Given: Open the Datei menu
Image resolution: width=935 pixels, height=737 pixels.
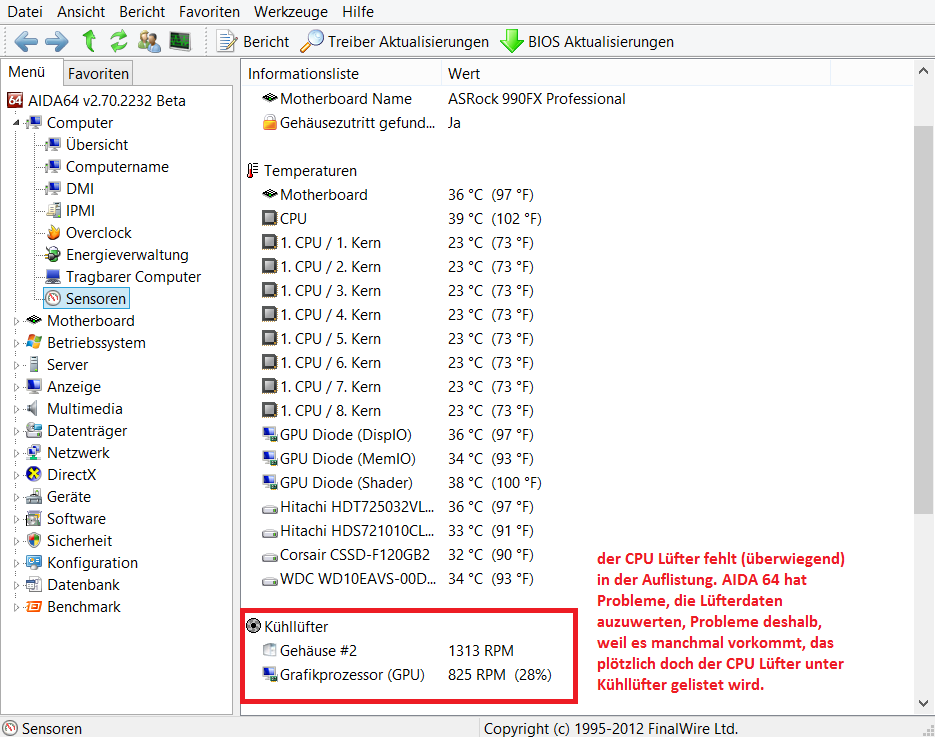Looking at the screenshot, I should point(25,11).
